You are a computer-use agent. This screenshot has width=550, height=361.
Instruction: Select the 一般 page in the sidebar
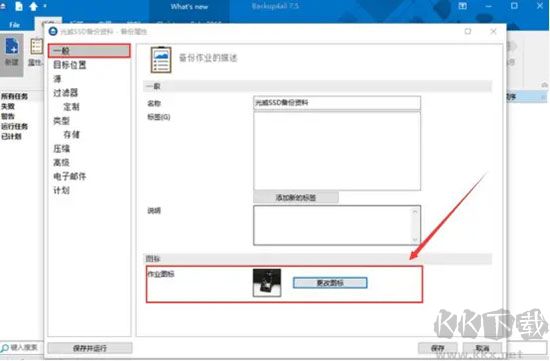click(89, 51)
